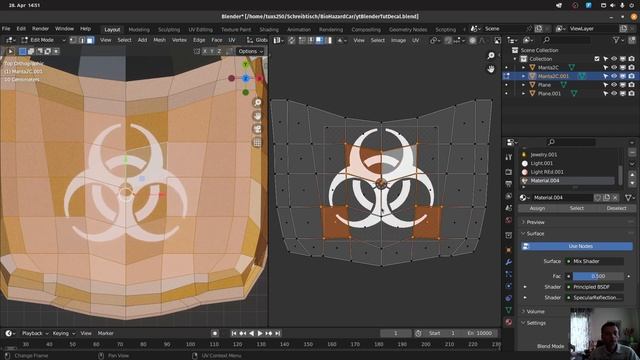
Task: Click the play animation button
Action: click(x=260, y=333)
